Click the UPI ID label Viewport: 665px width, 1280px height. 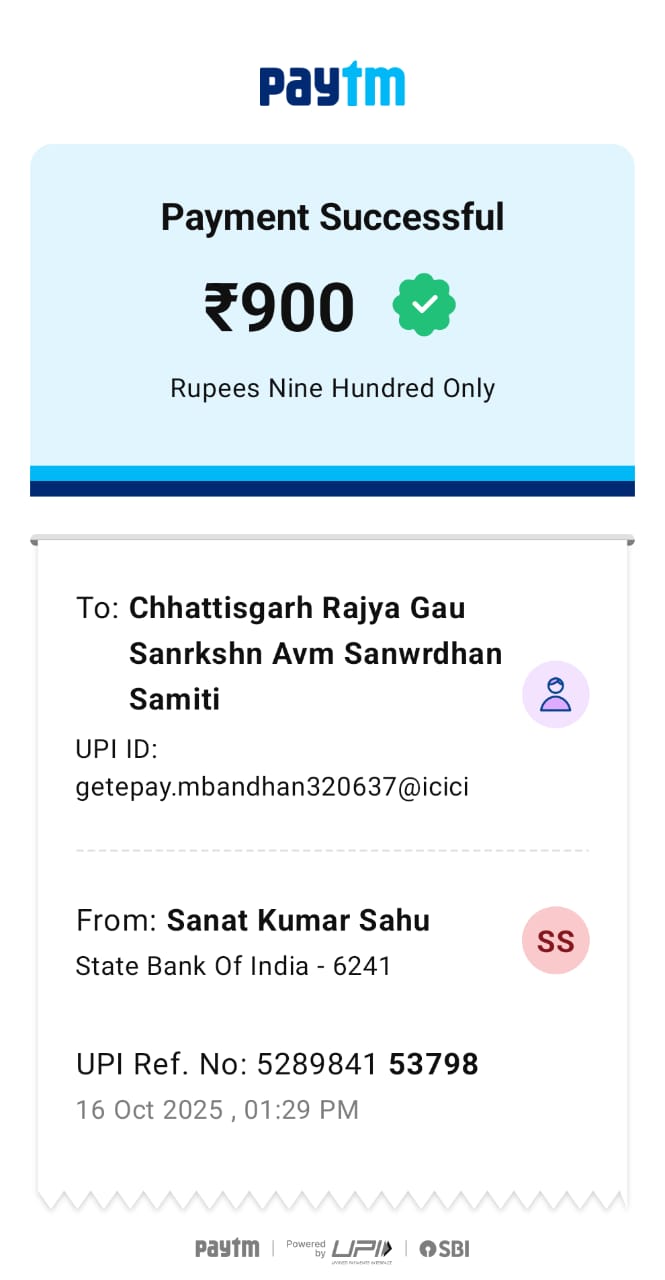(117, 750)
